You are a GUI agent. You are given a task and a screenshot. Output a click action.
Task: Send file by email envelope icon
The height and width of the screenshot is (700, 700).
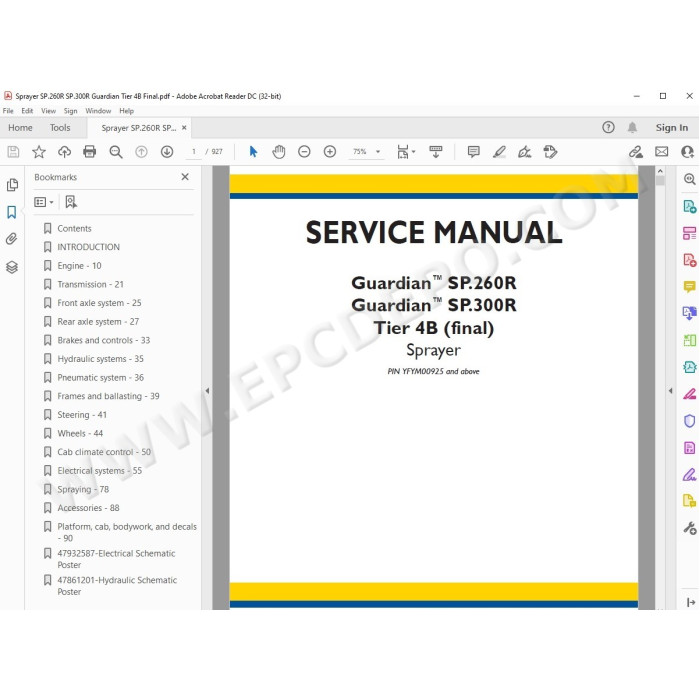[662, 152]
